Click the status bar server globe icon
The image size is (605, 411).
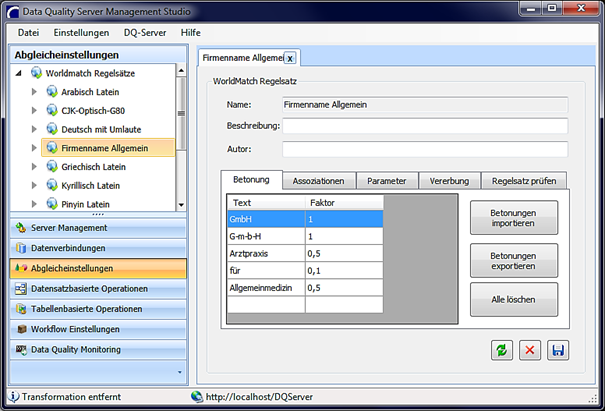197,396
